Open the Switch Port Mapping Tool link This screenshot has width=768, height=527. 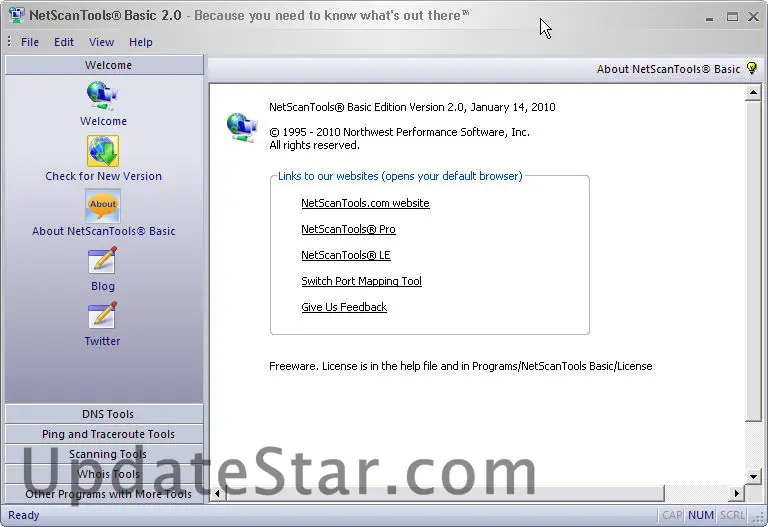click(x=361, y=281)
